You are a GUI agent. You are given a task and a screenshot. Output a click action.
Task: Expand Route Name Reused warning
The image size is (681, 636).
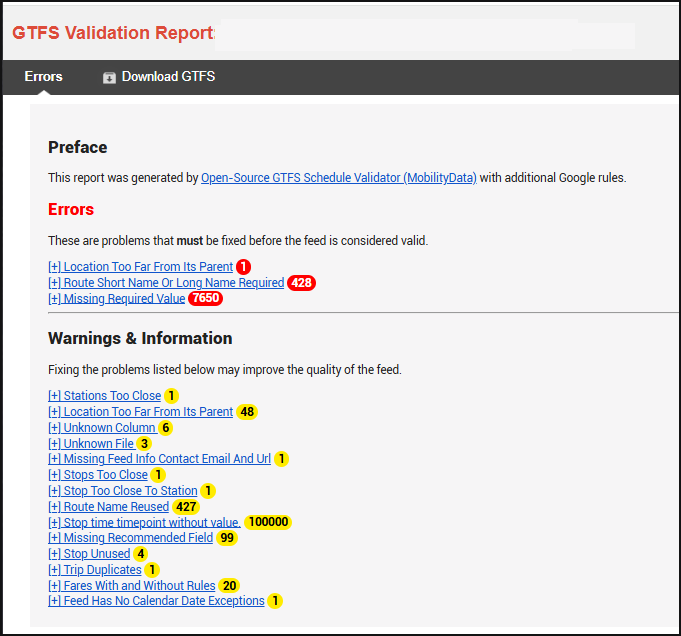pos(109,507)
